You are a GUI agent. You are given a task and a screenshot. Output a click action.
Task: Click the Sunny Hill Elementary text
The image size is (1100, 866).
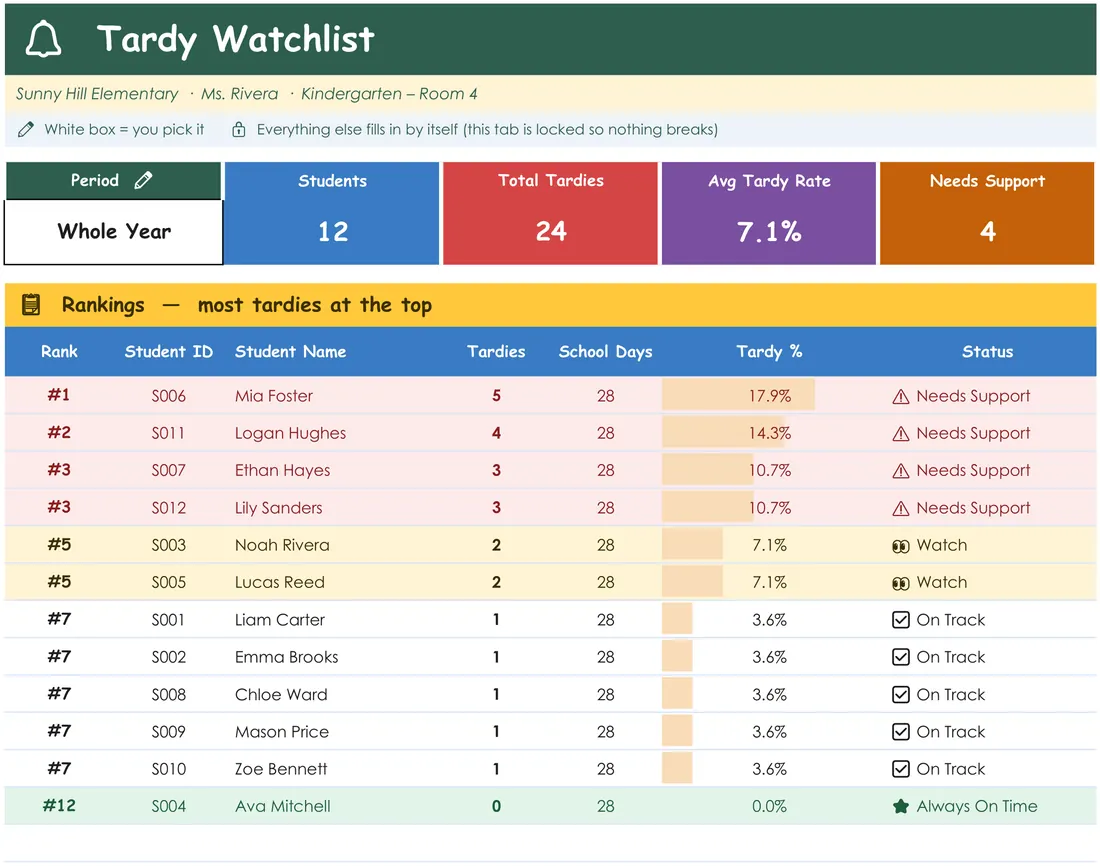tap(97, 94)
